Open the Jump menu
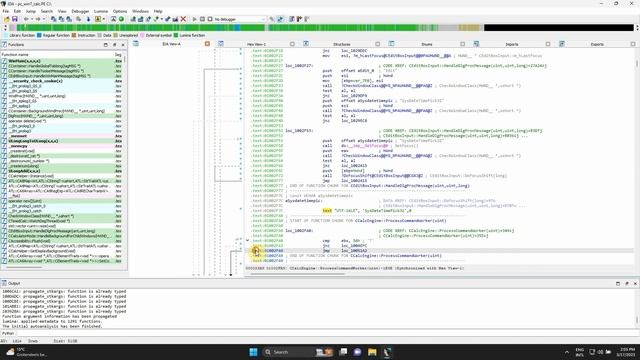This screenshot has height=360, width=640. pyautogui.click(x=31, y=11)
